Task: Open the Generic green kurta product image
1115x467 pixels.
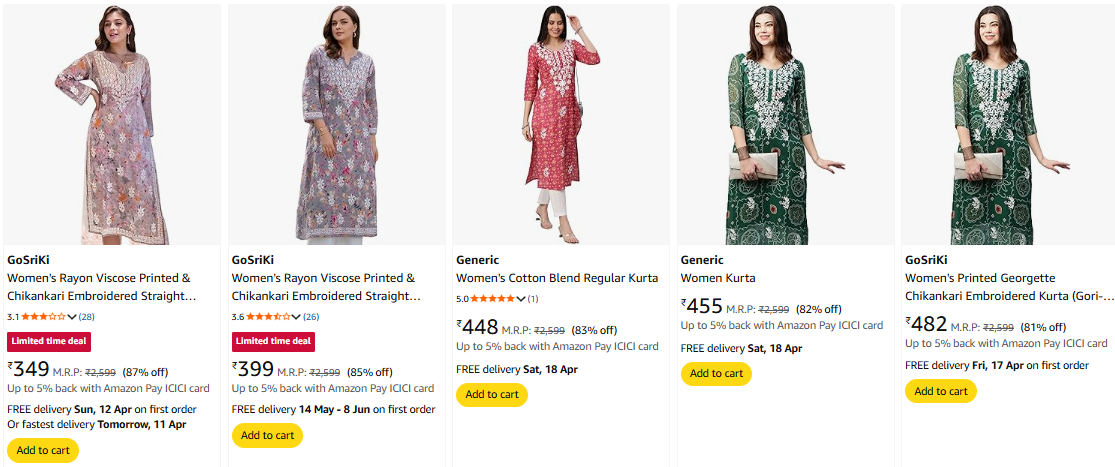Action: (785, 125)
